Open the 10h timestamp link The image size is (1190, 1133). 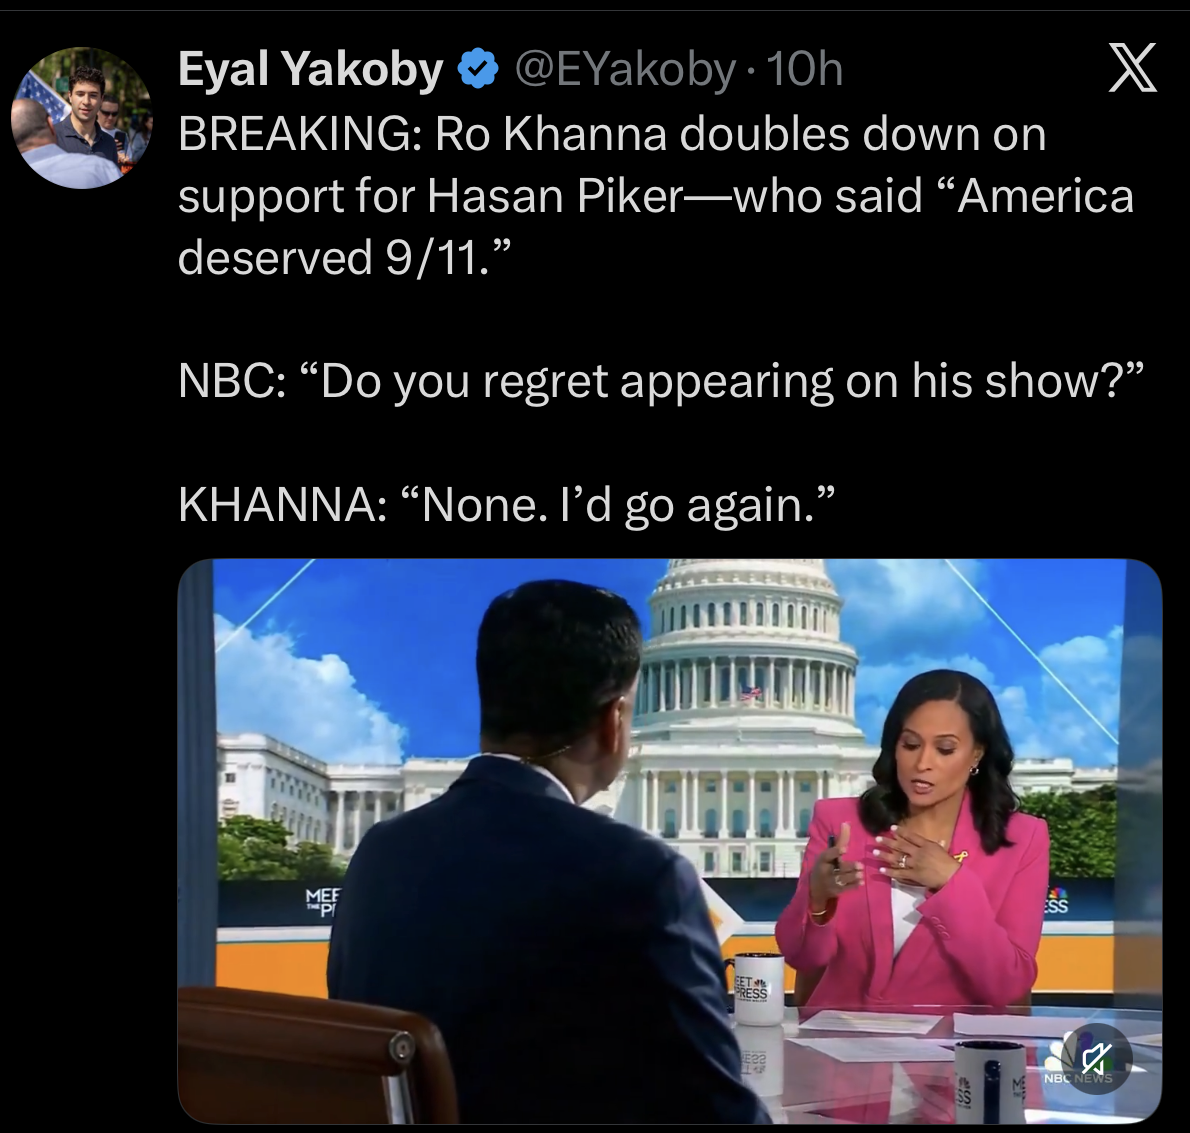(804, 70)
